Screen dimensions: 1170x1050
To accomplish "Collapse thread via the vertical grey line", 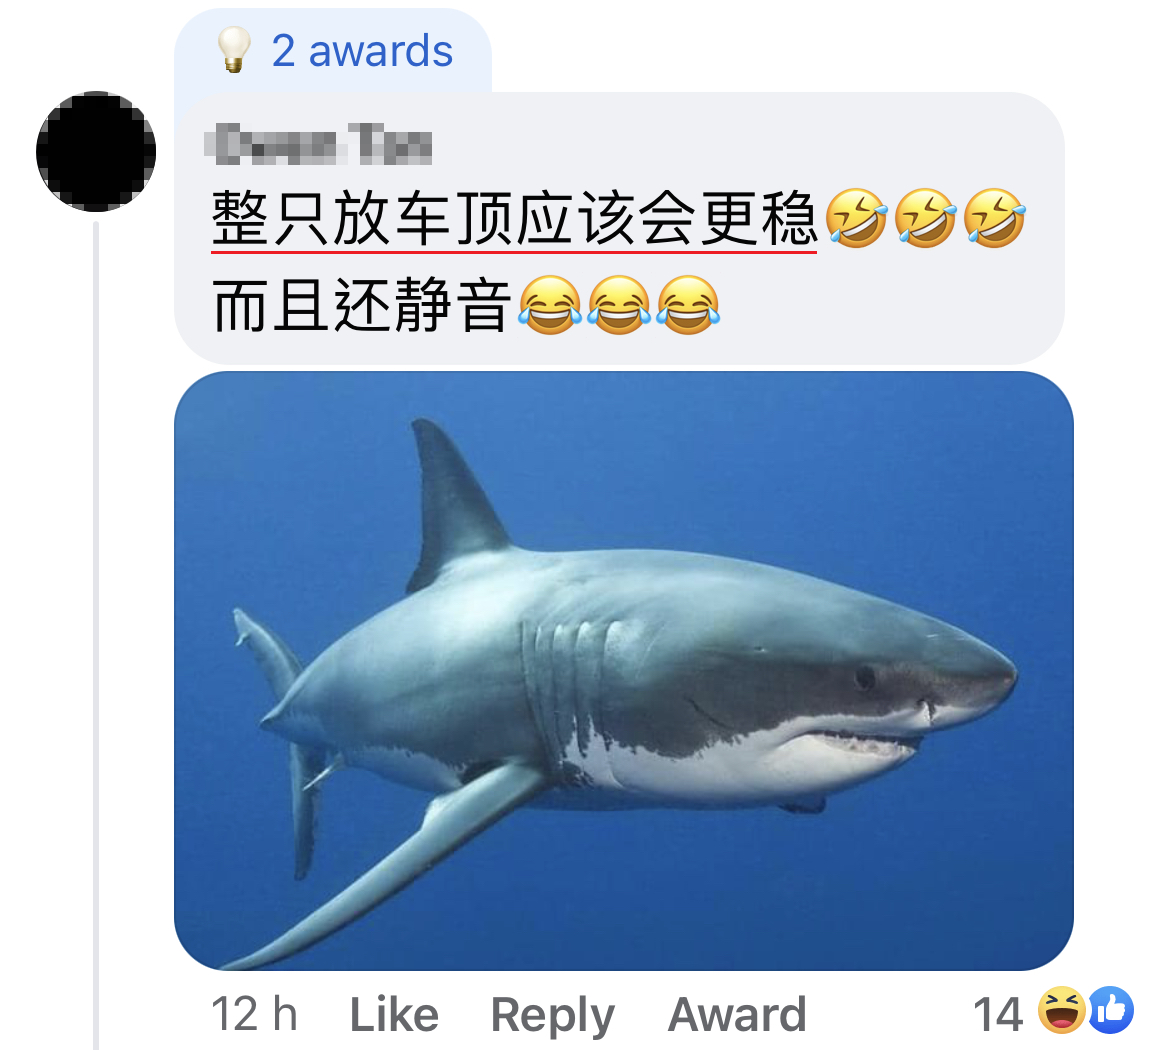I will tap(96, 635).
